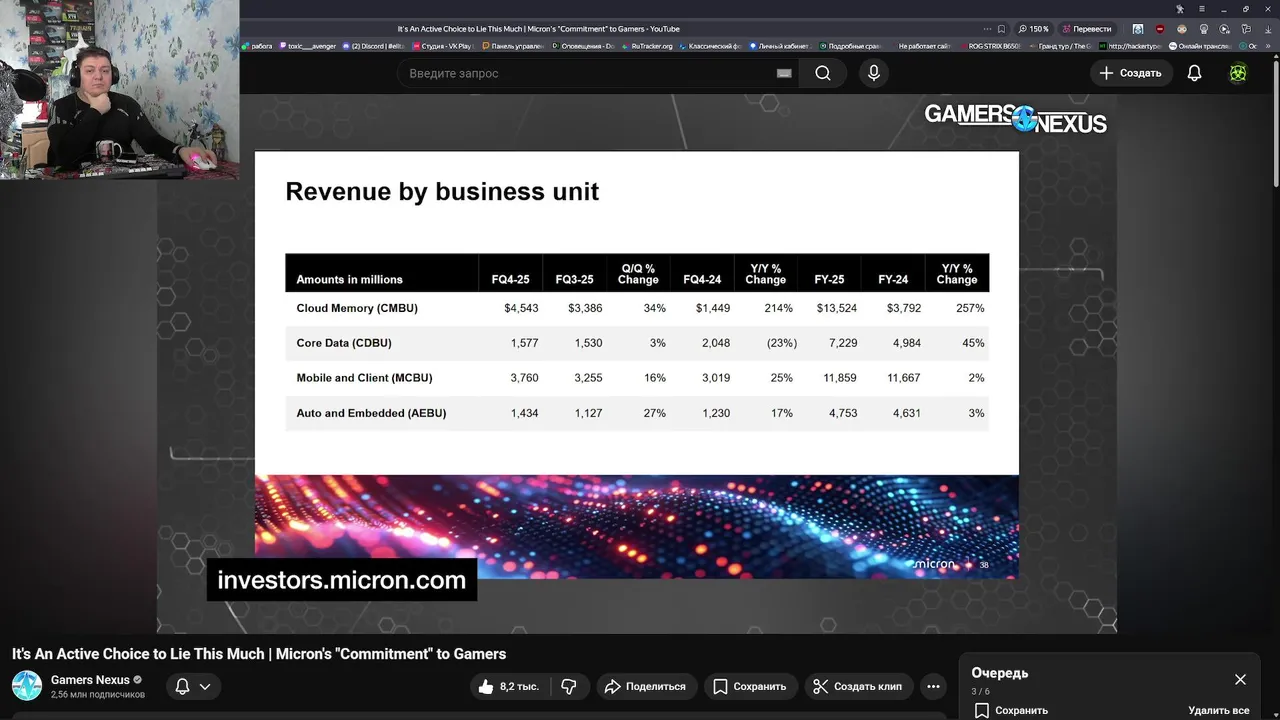Open the Студия - VK Play bookmark
The image size is (1280, 720).
point(444,46)
